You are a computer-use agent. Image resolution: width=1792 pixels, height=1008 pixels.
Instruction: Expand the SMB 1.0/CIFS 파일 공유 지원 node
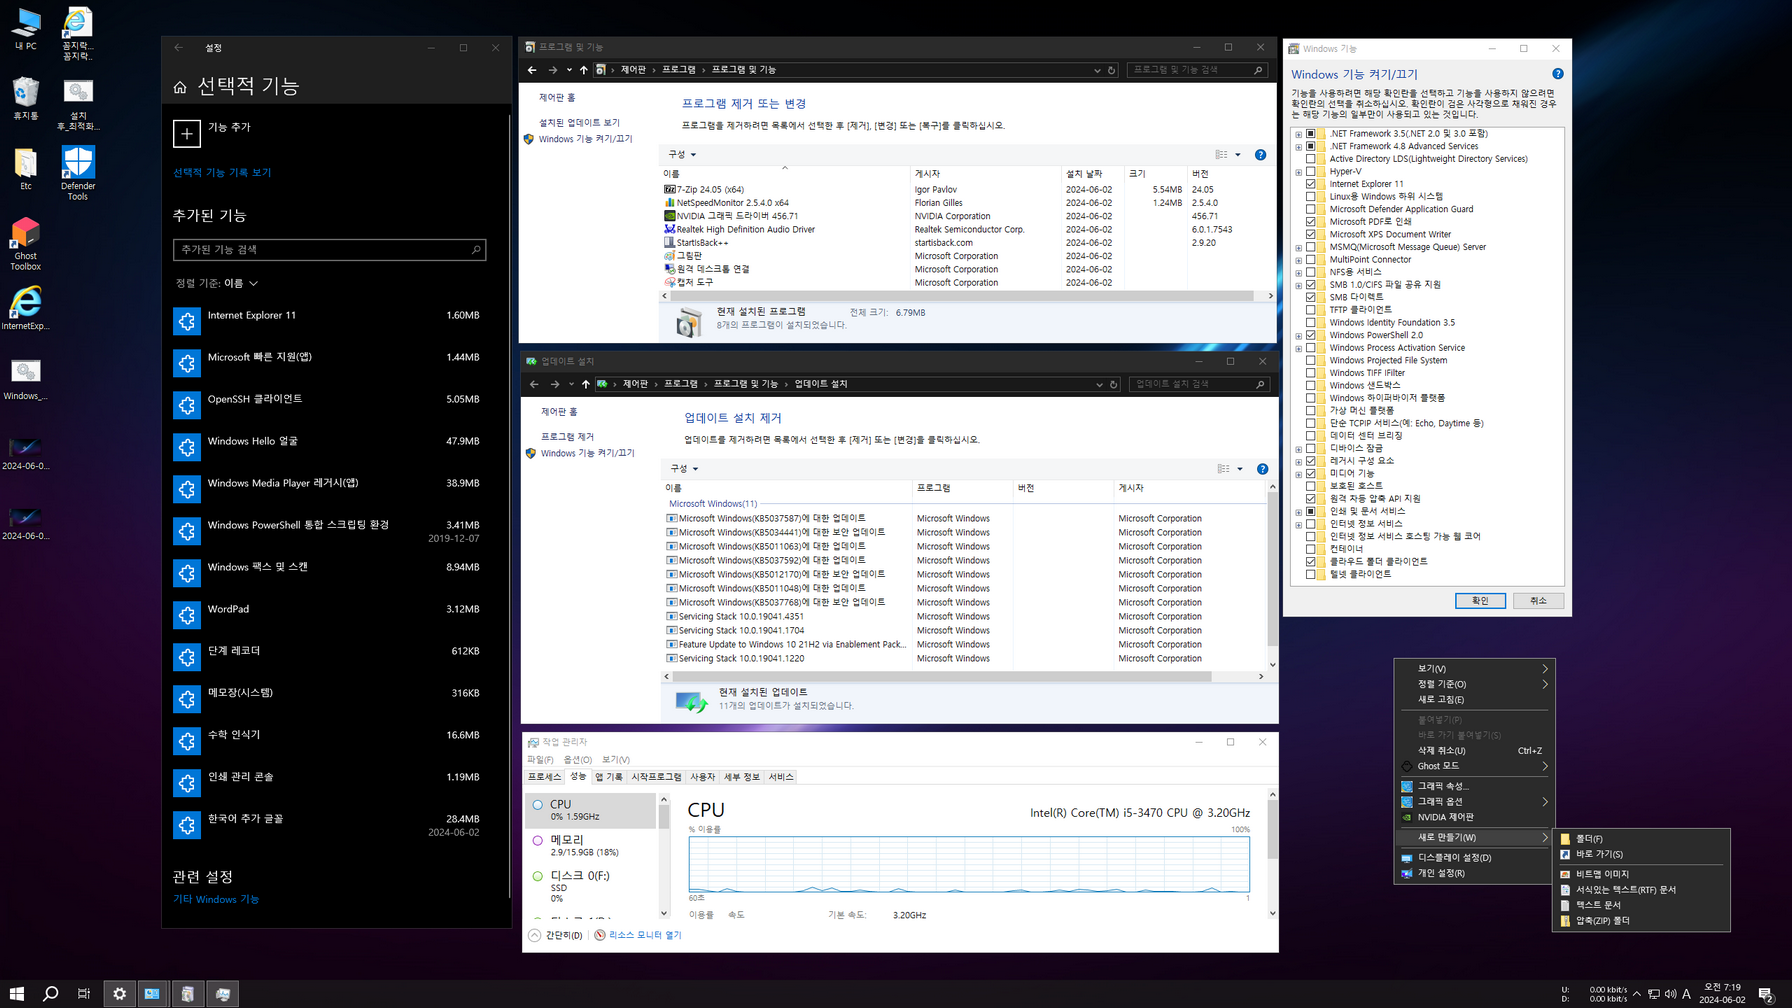point(1299,285)
